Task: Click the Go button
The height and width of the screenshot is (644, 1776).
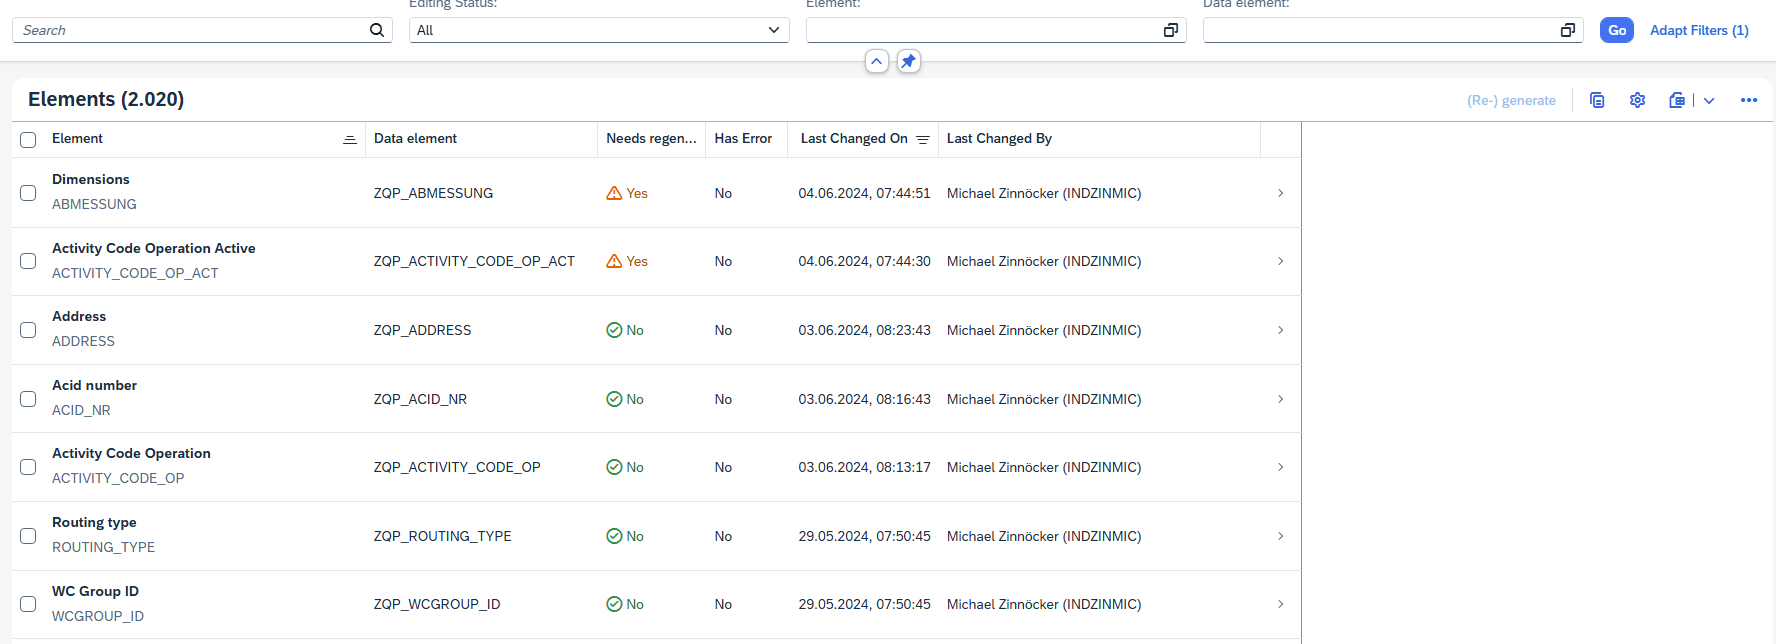Action: click(x=1617, y=30)
